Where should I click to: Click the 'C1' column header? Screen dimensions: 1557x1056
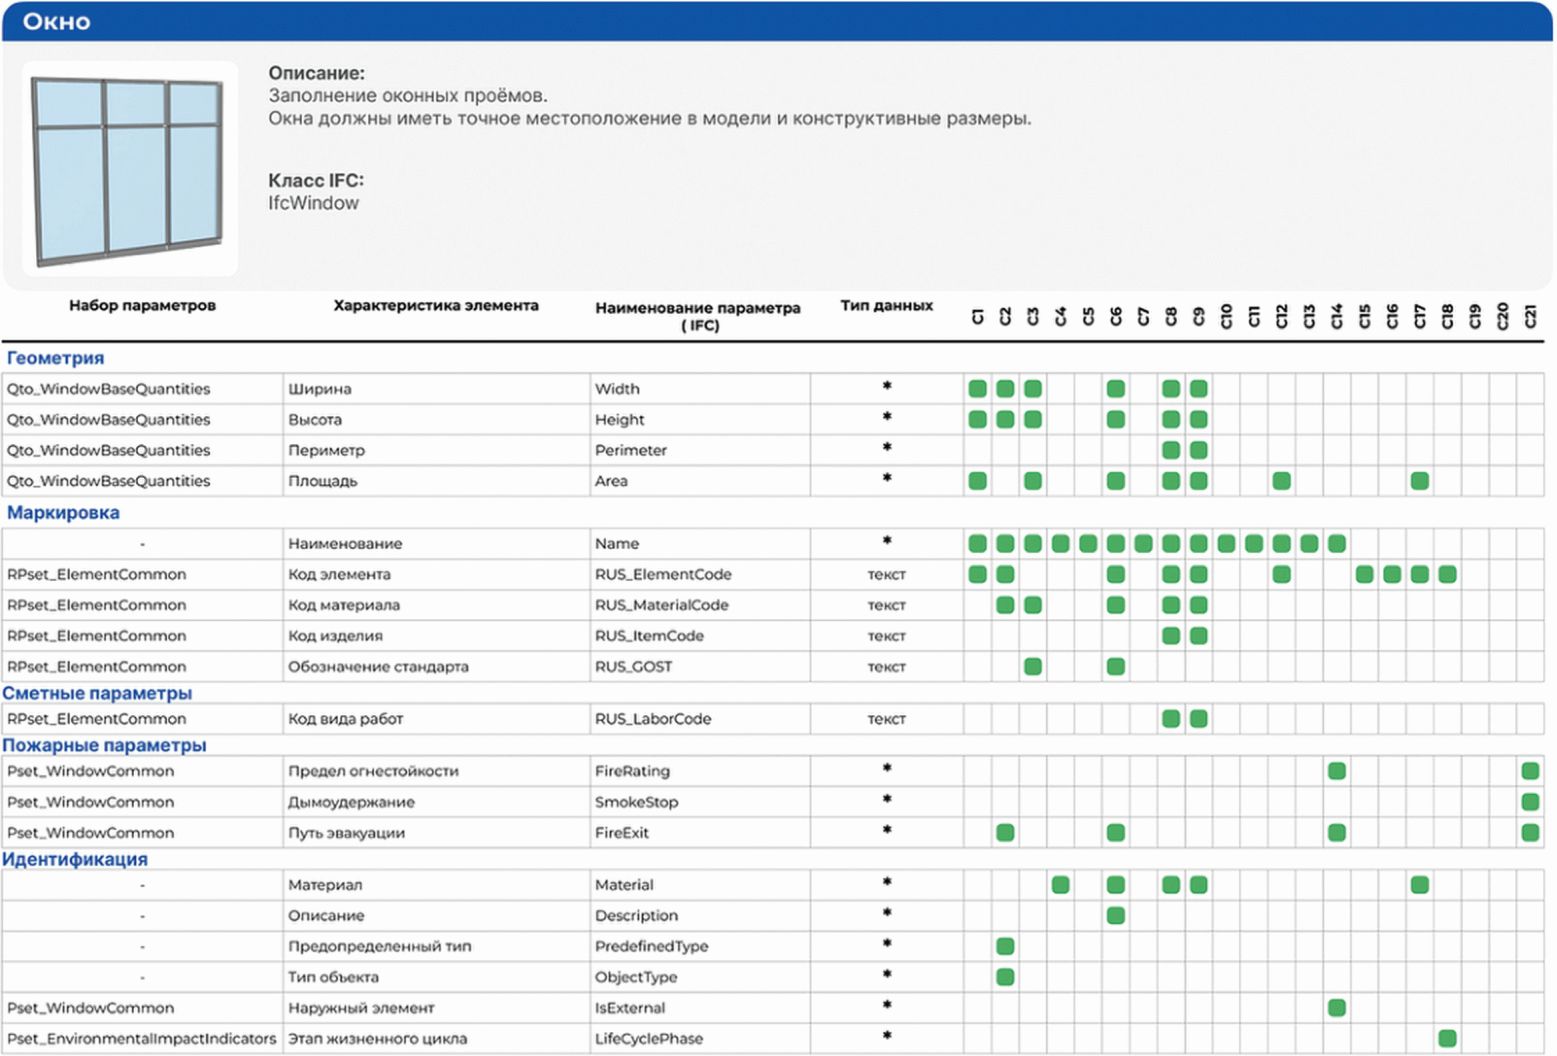tap(978, 316)
